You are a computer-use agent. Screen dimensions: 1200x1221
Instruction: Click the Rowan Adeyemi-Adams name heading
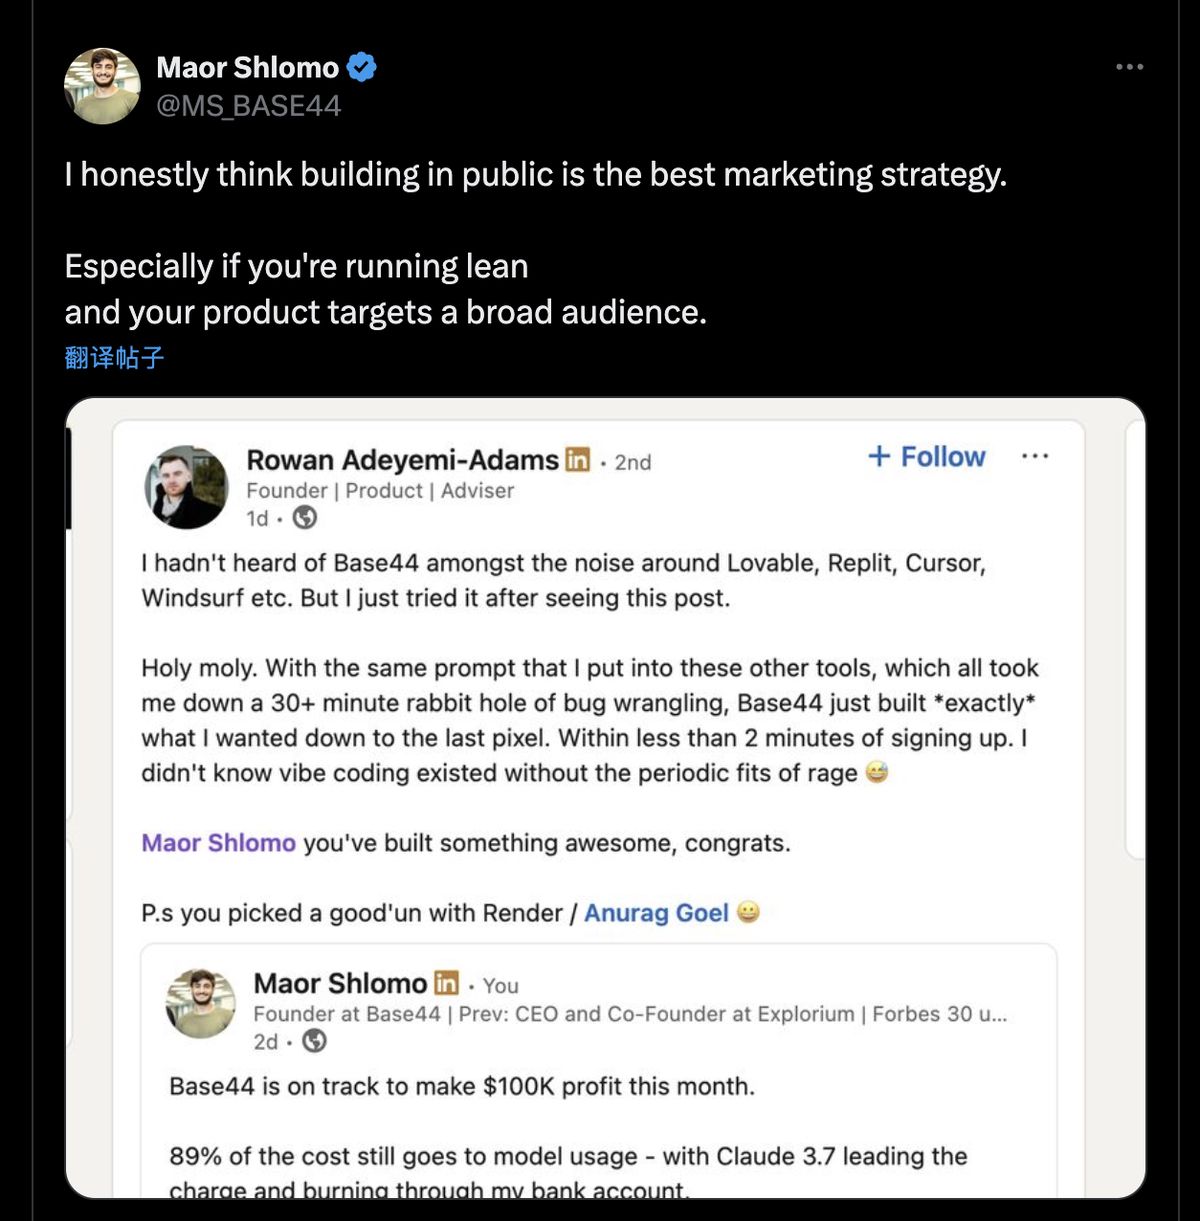(402, 460)
